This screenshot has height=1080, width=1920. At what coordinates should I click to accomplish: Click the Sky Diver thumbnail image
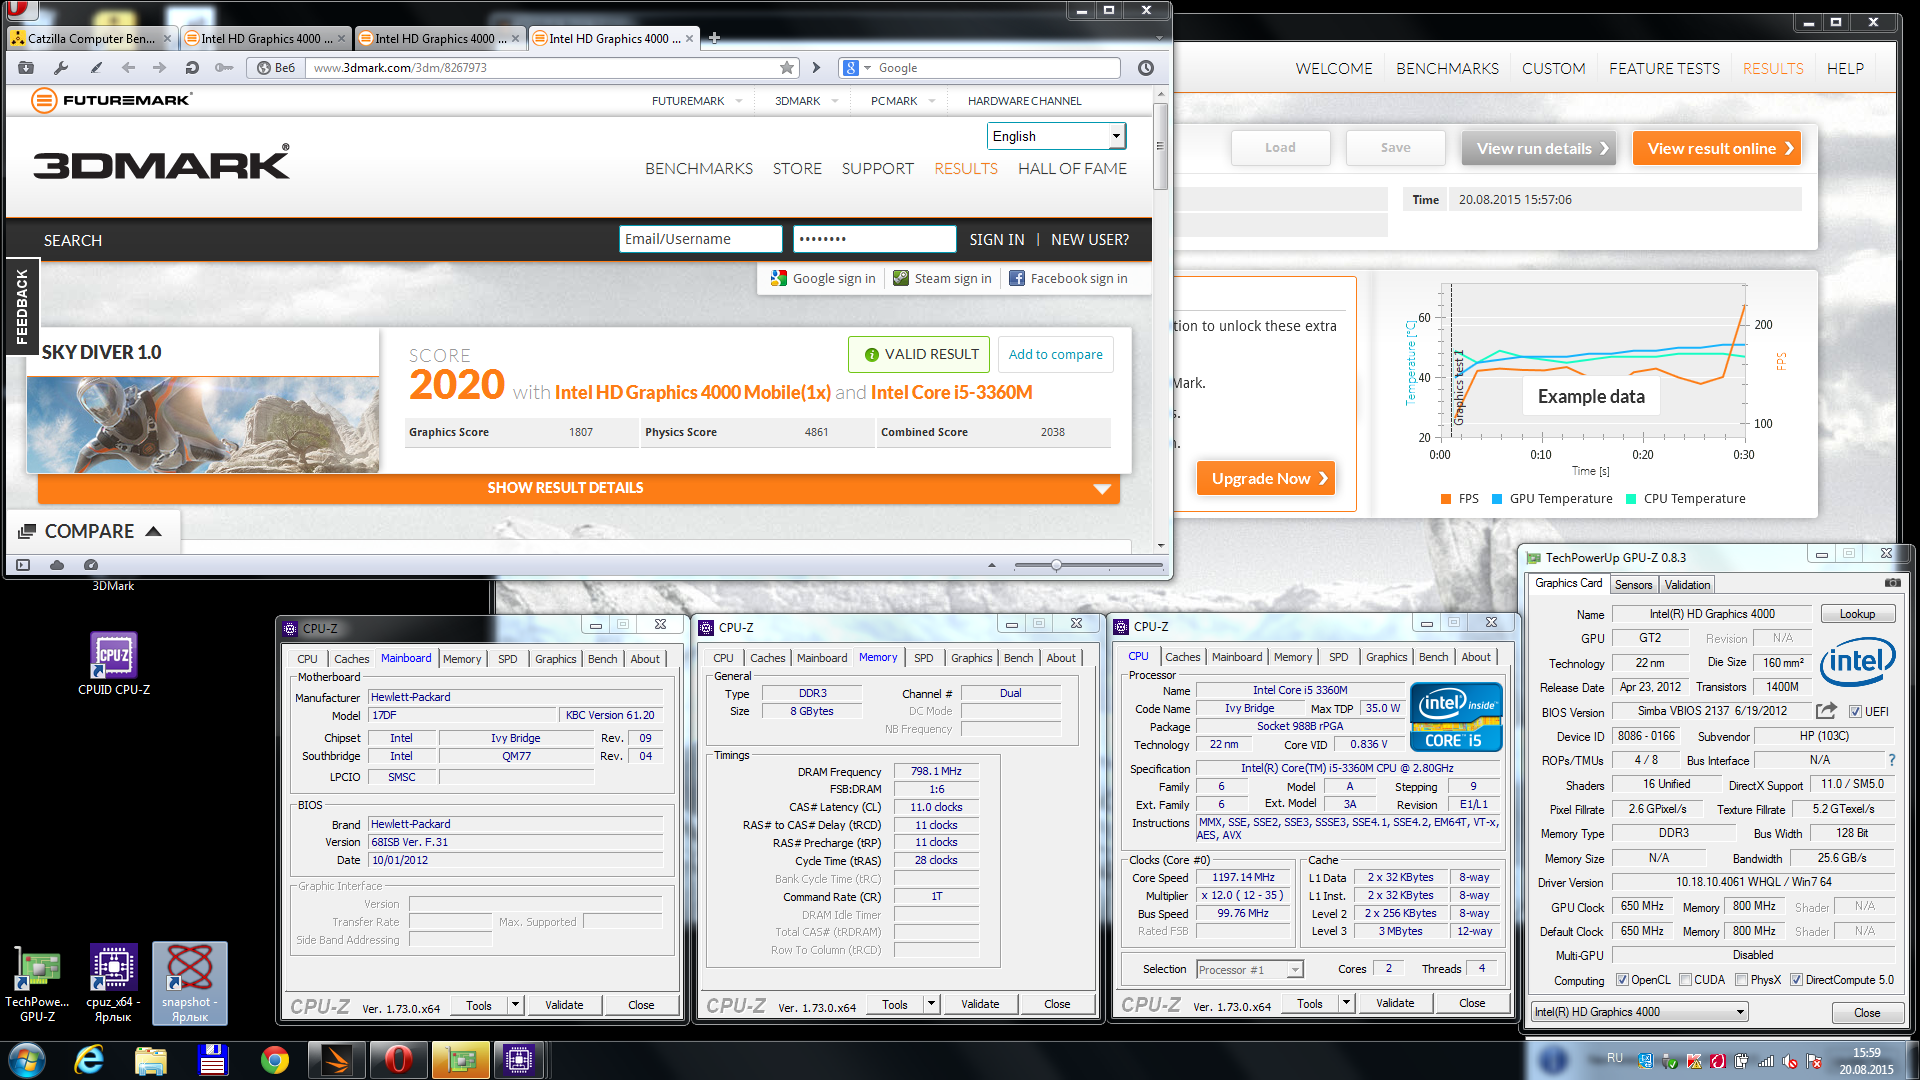[x=203, y=424]
